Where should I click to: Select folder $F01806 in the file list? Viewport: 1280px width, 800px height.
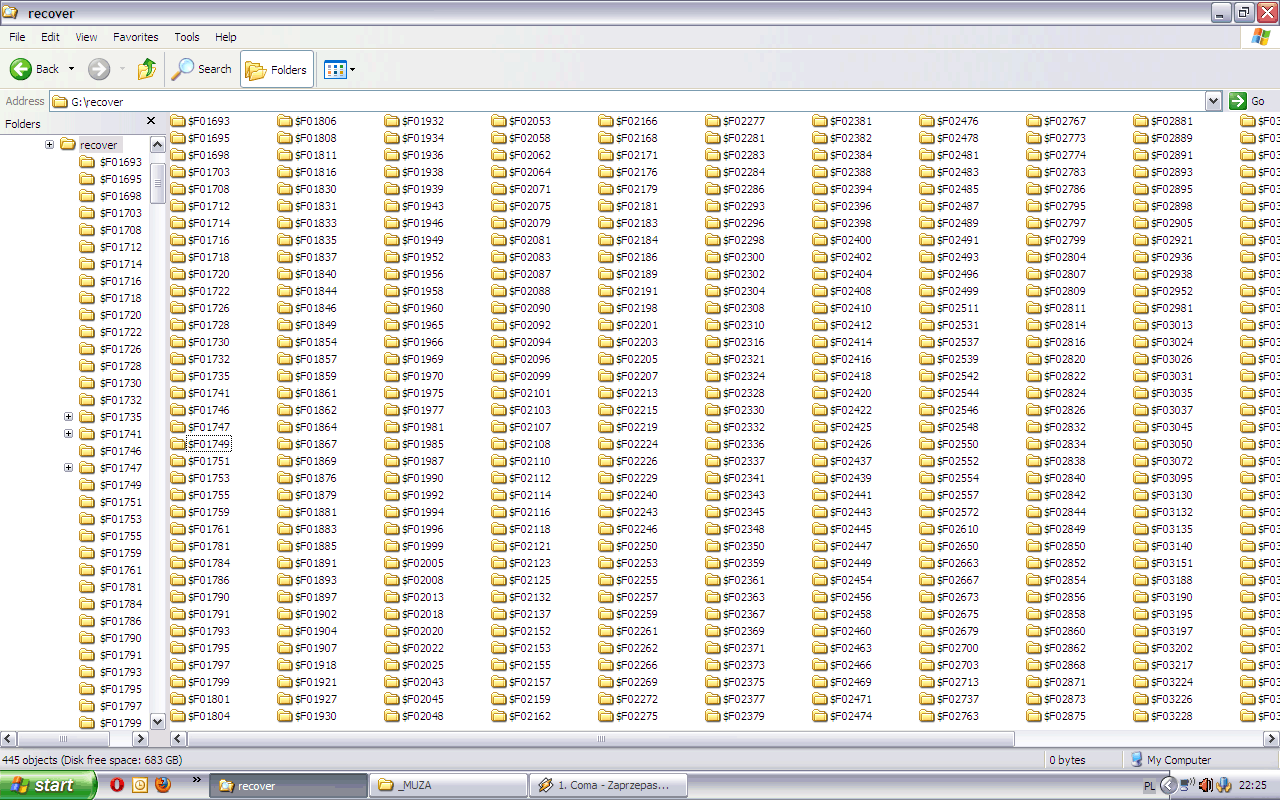pos(306,121)
